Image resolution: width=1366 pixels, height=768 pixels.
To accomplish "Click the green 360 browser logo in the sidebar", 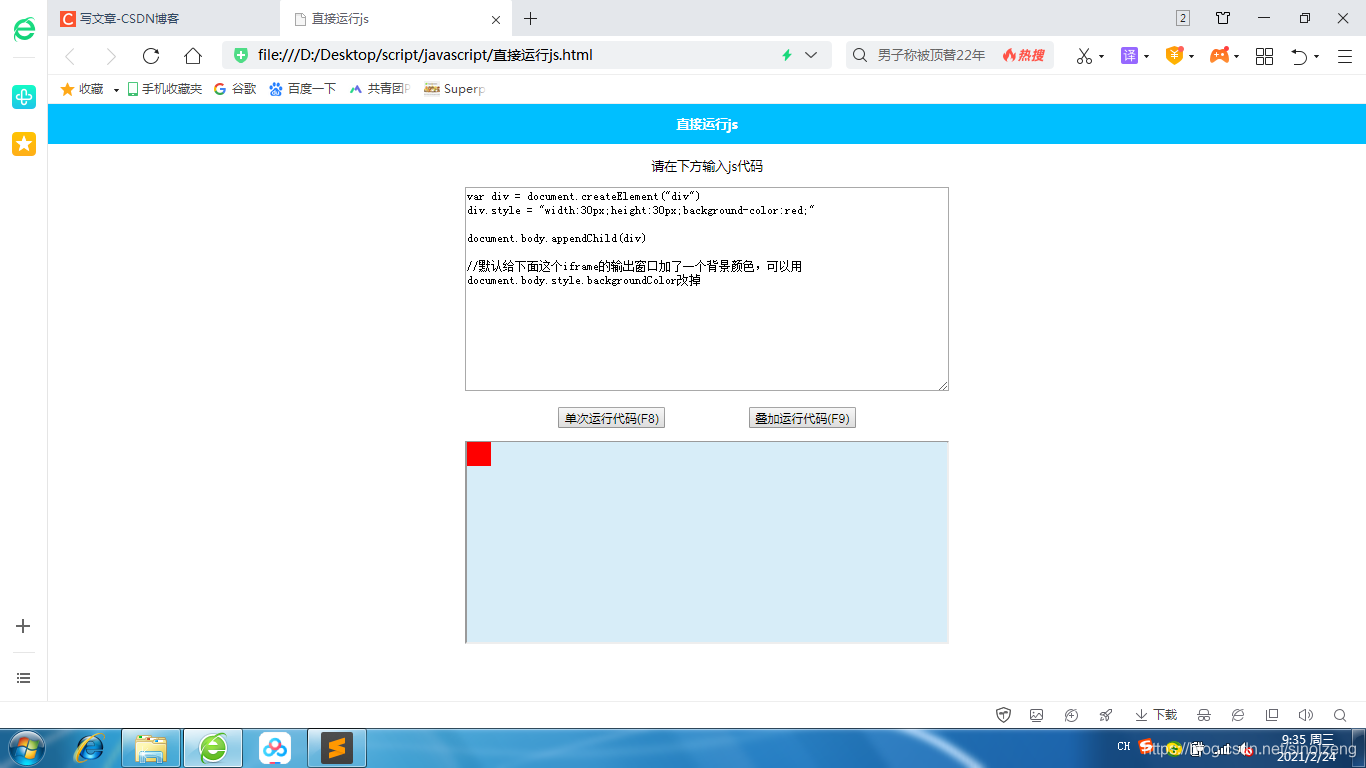I will pos(24,29).
